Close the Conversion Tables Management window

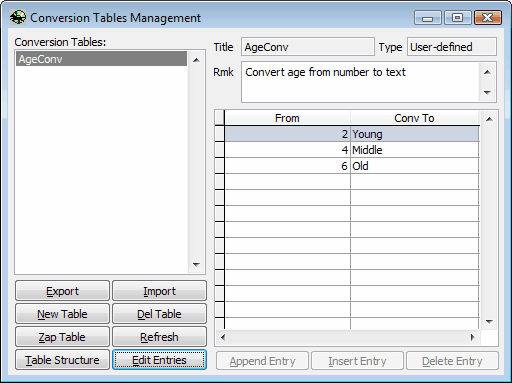(x=488, y=17)
